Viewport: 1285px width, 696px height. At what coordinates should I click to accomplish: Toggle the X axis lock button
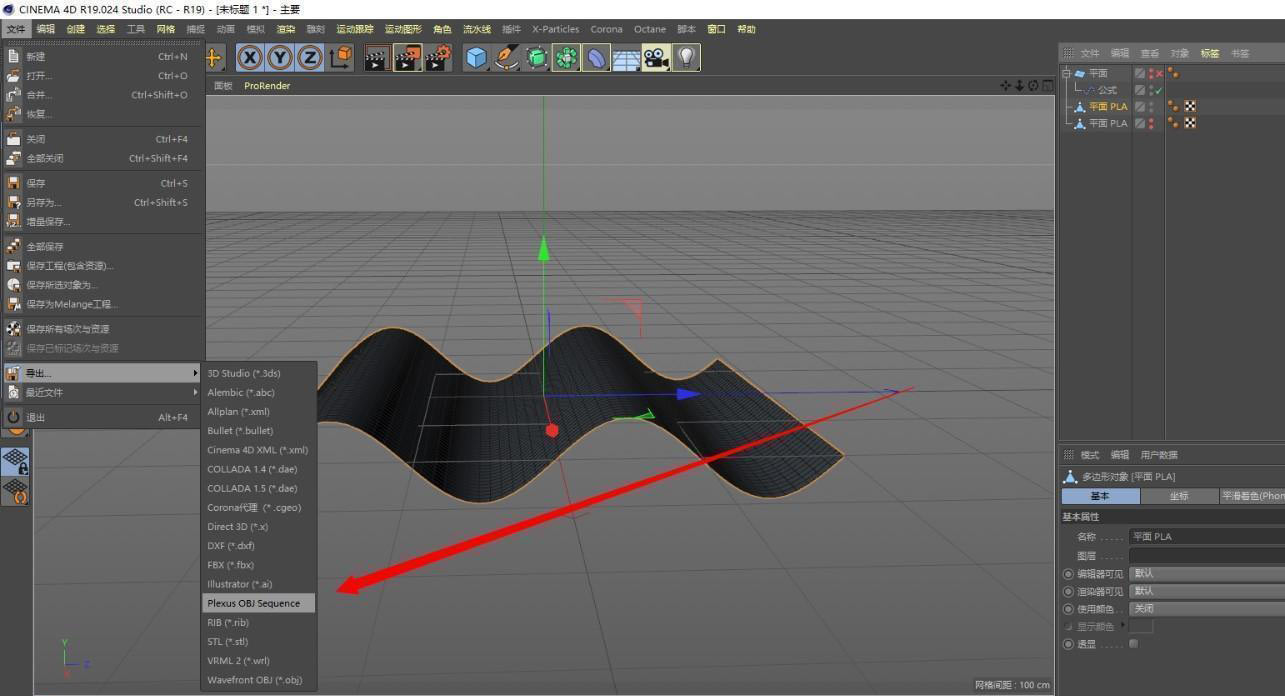click(250, 58)
